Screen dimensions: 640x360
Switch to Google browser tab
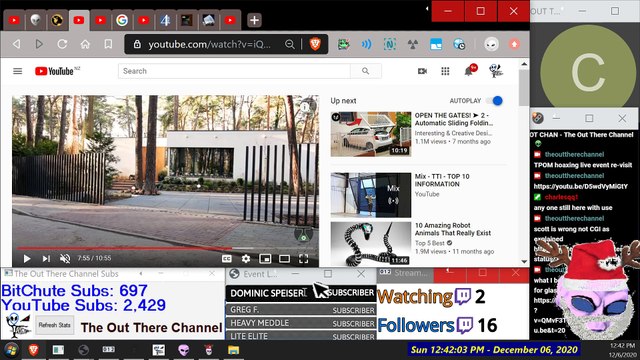click(122, 20)
